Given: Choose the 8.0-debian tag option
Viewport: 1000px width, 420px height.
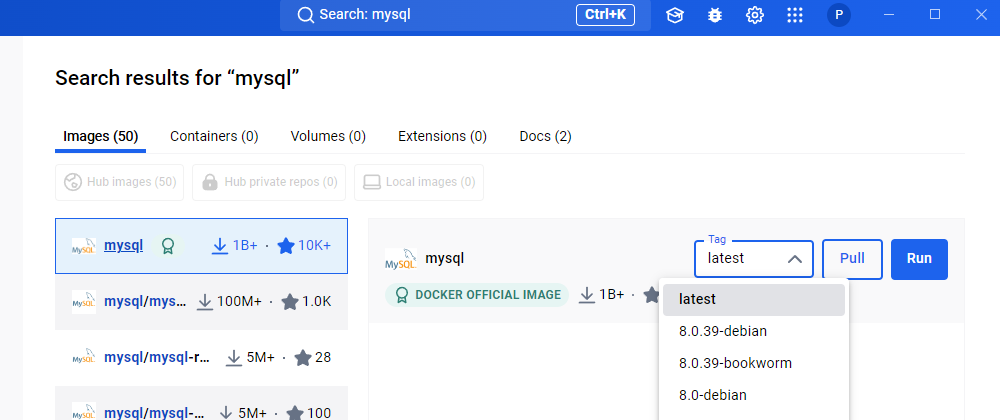Looking at the screenshot, I should click(754, 395).
